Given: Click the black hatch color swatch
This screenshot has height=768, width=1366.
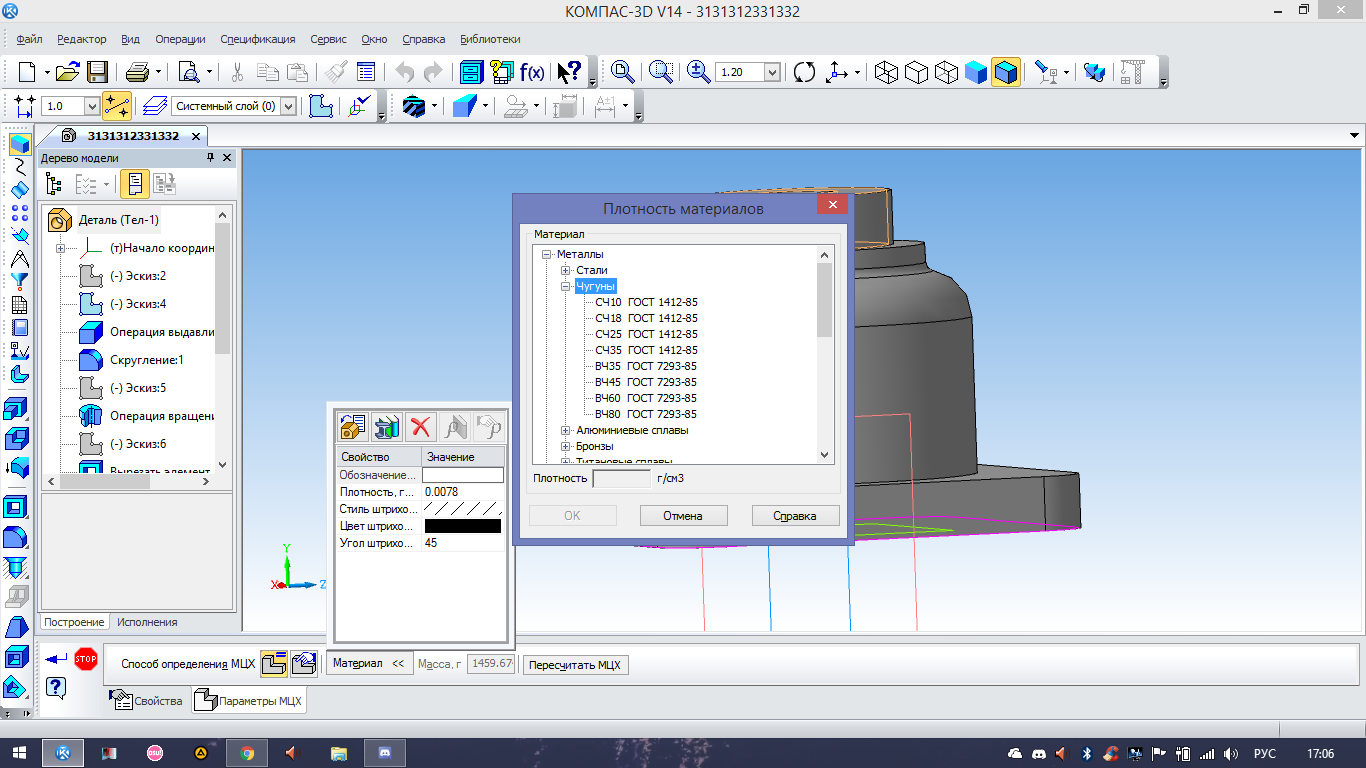Looking at the screenshot, I should click(463, 526).
